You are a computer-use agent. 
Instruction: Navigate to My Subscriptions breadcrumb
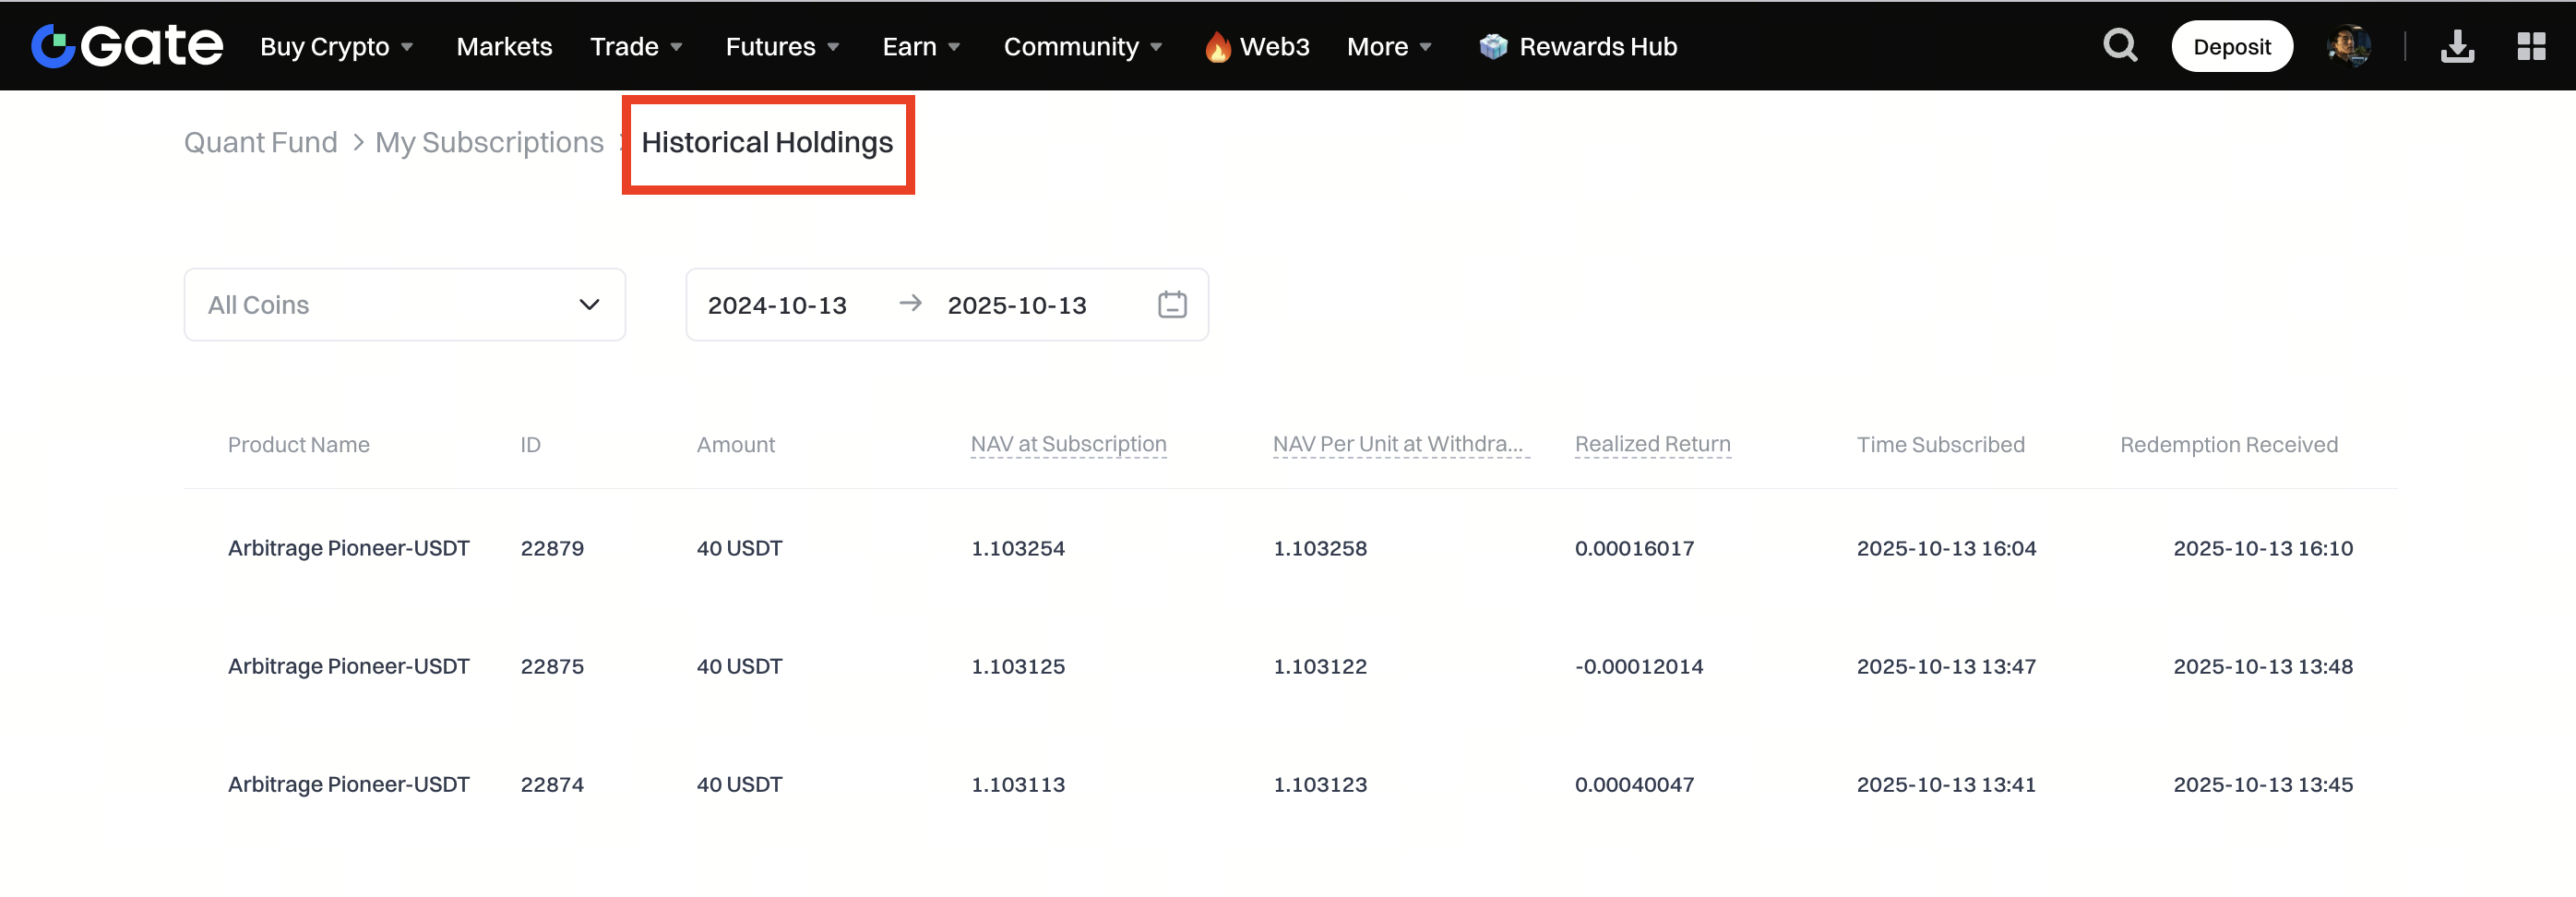tap(489, 143)
